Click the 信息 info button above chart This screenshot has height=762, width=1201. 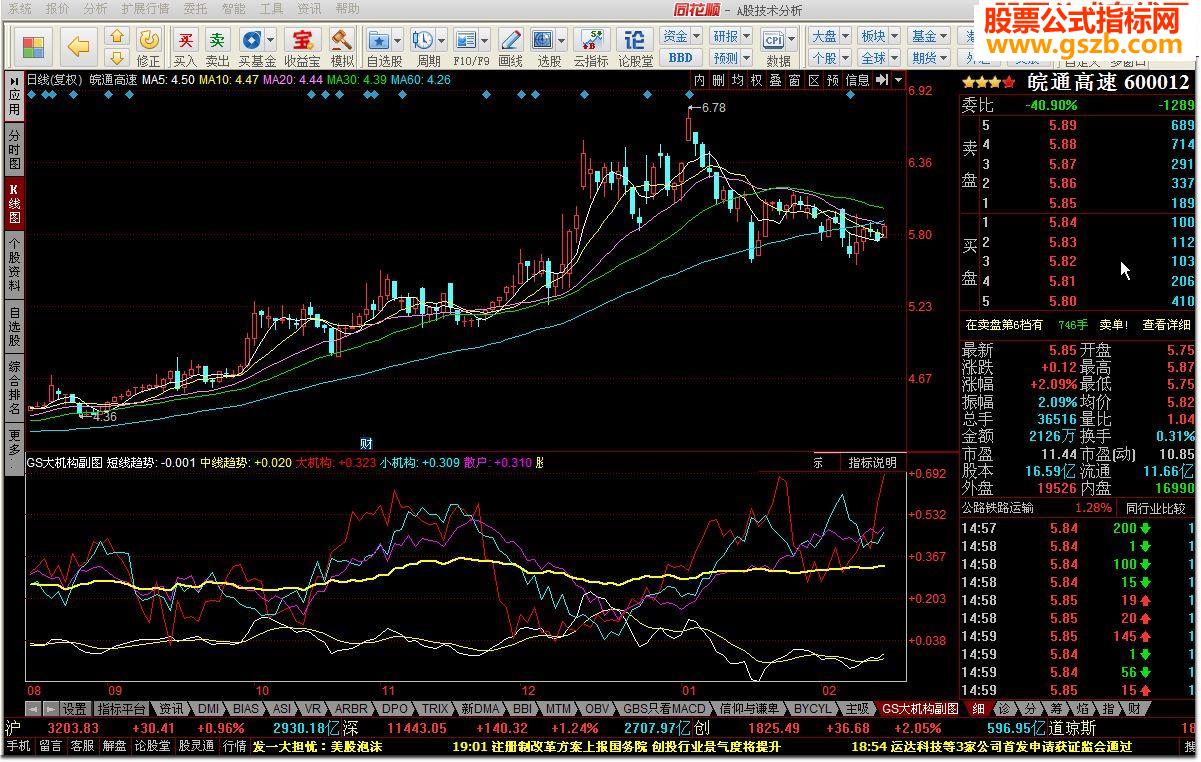(858, 80)
